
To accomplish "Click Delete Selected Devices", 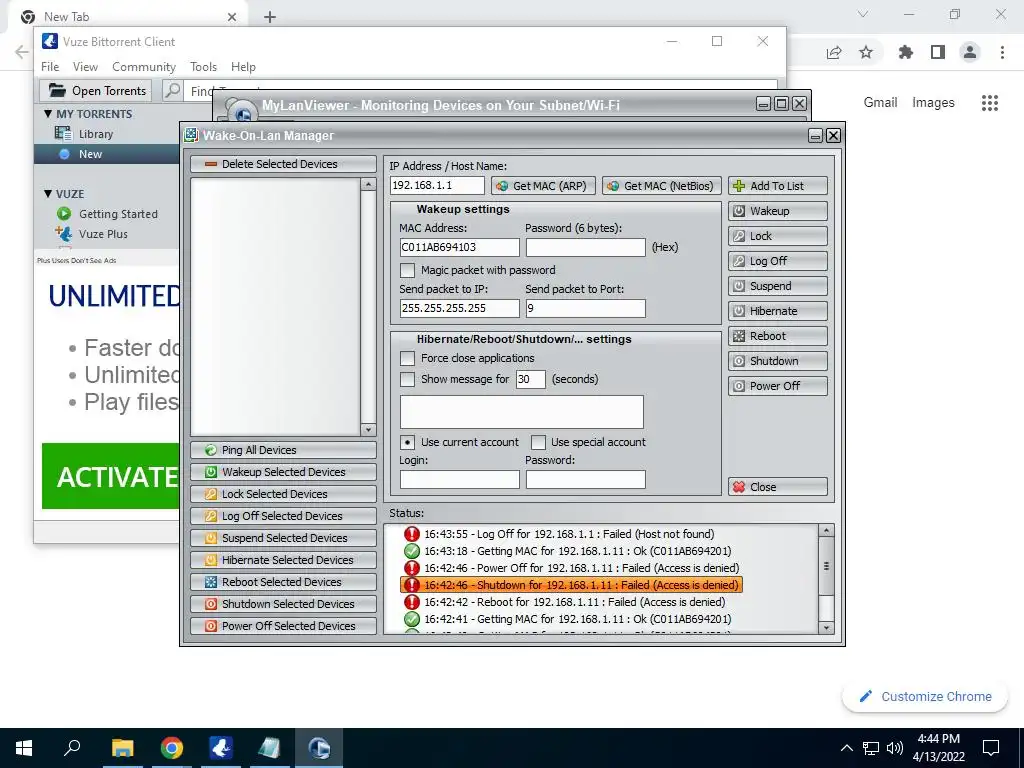I will click(283, 164).
